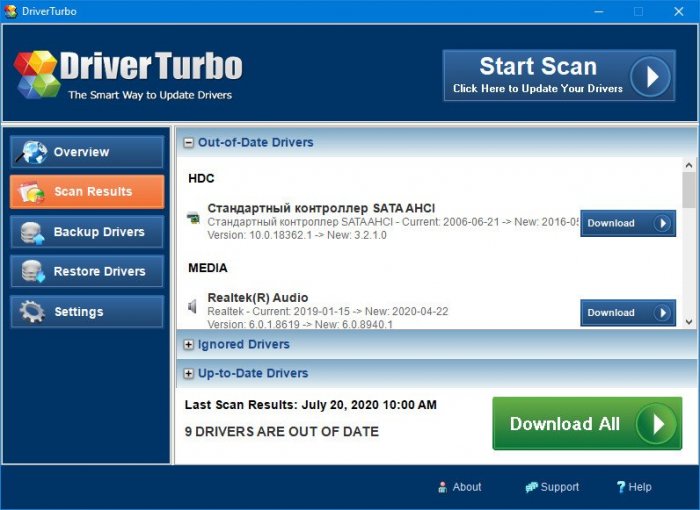Click the About person icon
The width and height of the screenshot is (700, 510).
(x=442, y=487)
